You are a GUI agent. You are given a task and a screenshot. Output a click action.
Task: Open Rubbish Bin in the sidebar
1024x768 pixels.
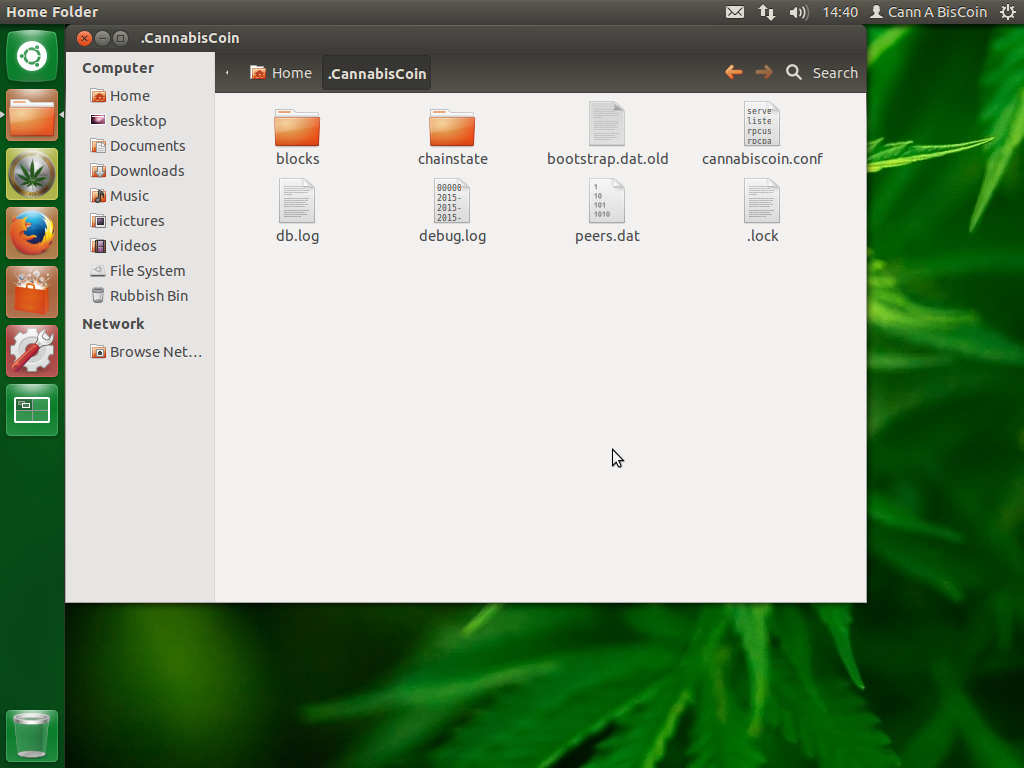(140, 296)
